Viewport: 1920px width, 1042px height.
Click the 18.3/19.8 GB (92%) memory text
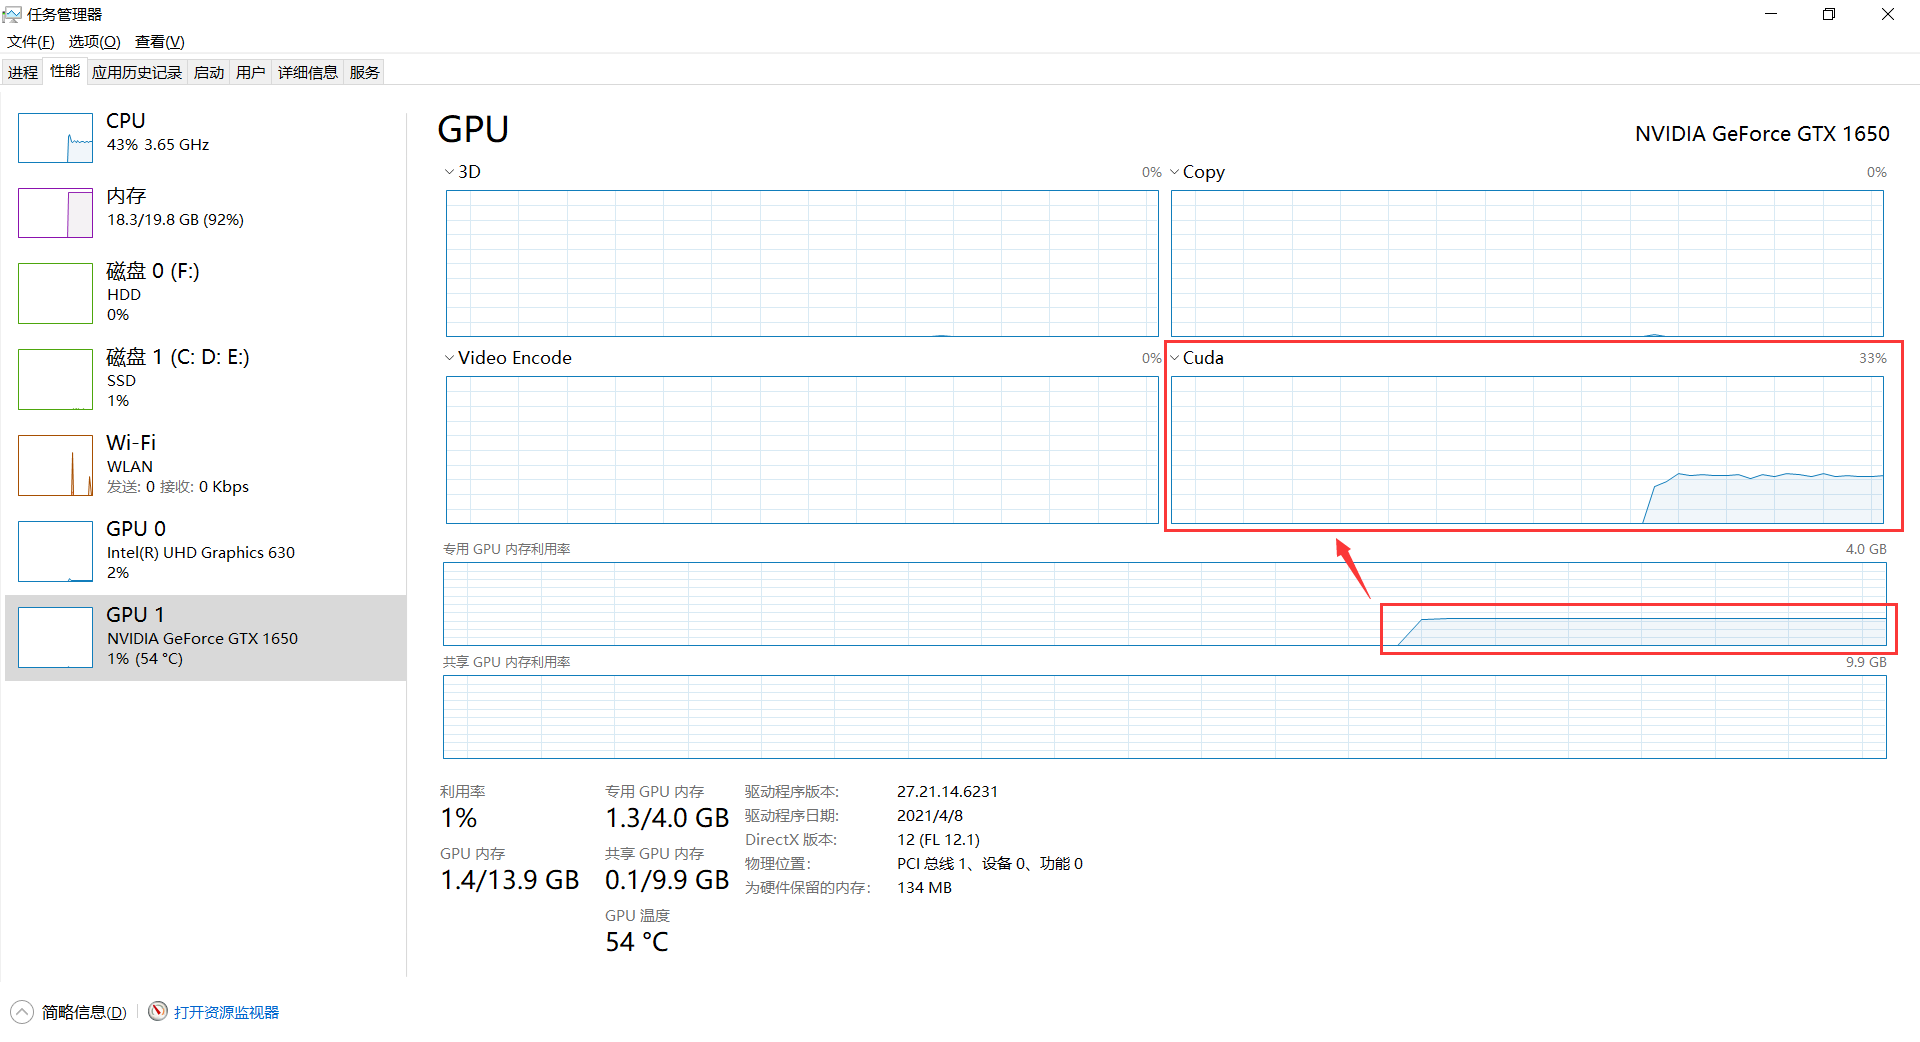coord(176,220)
